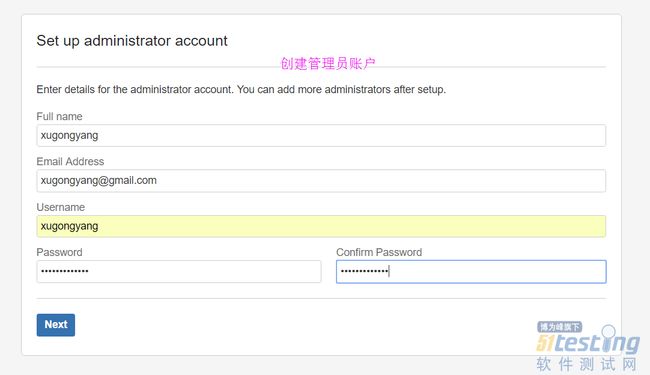650x375 pixels.
Task: Click the divider line above the Next button
Action: (321, 298)
